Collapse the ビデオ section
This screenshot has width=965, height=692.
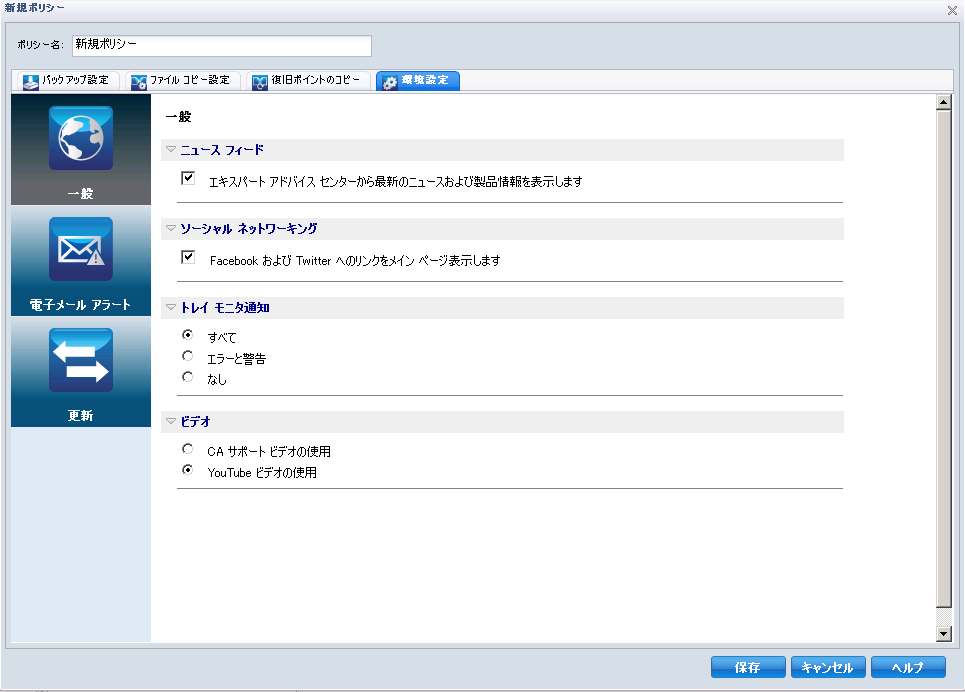(171, 421)
